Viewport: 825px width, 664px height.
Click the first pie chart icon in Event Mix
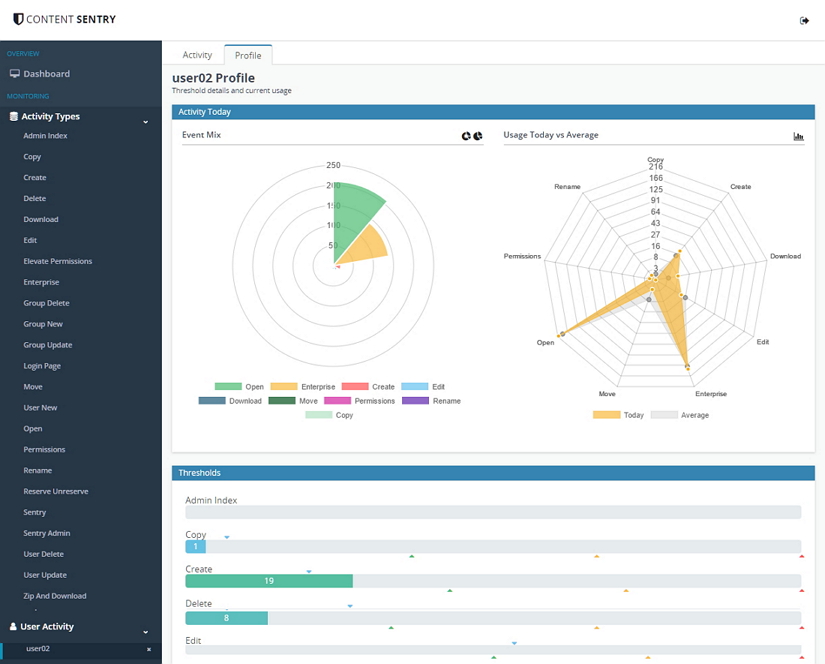tap(466, 136)
